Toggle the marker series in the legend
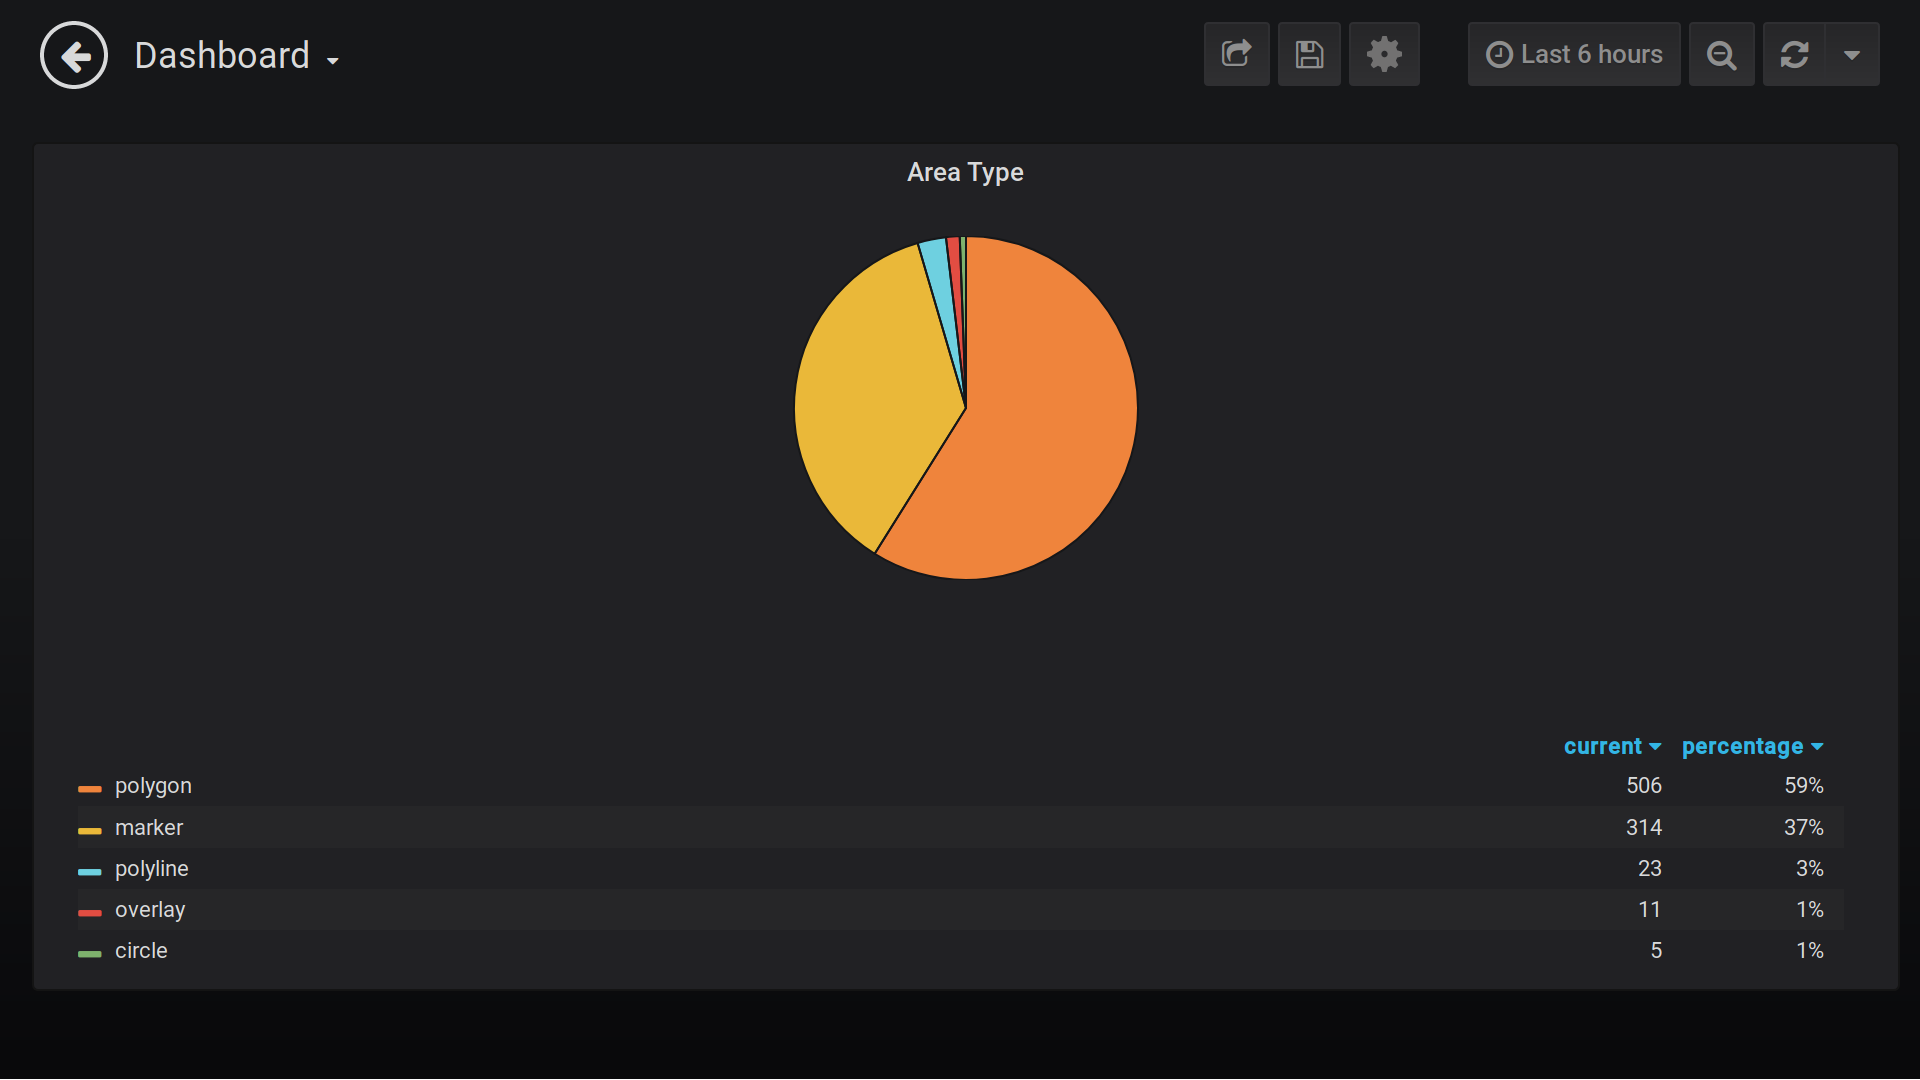The width and height of the screenshot is (1920, 1080). tap(148, 827)
